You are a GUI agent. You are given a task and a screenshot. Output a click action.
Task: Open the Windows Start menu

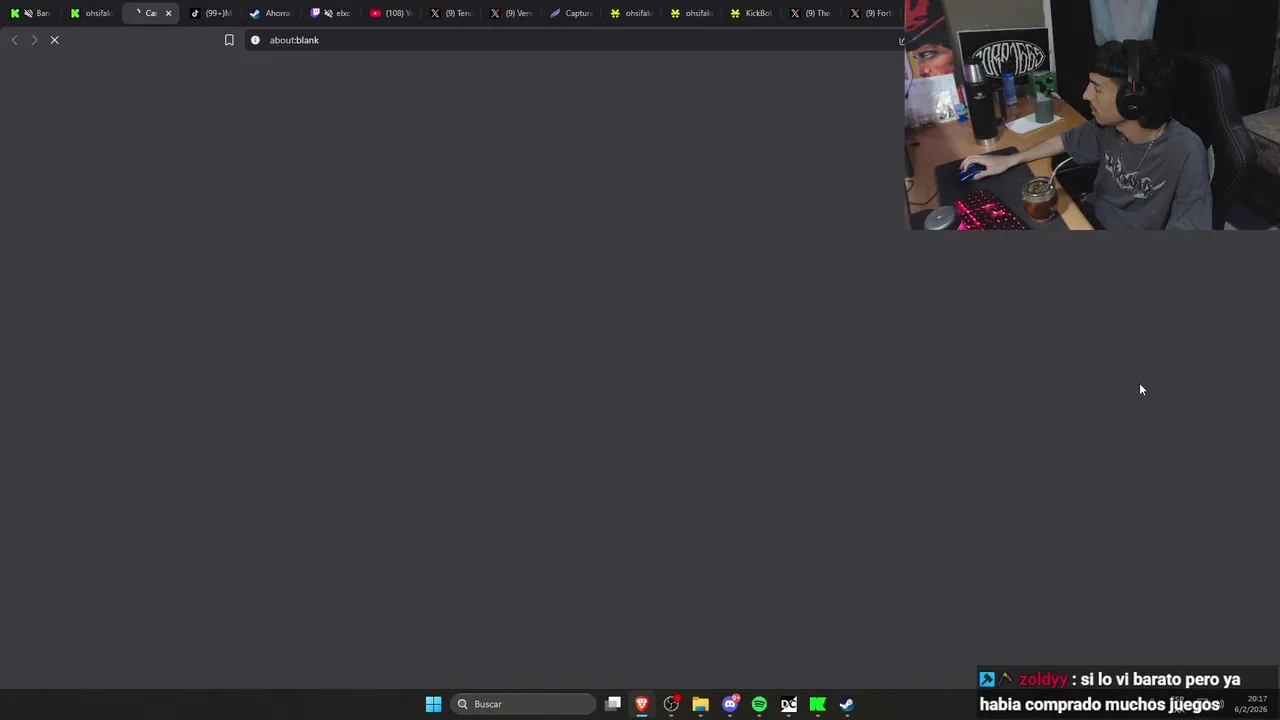pos(433,704)
